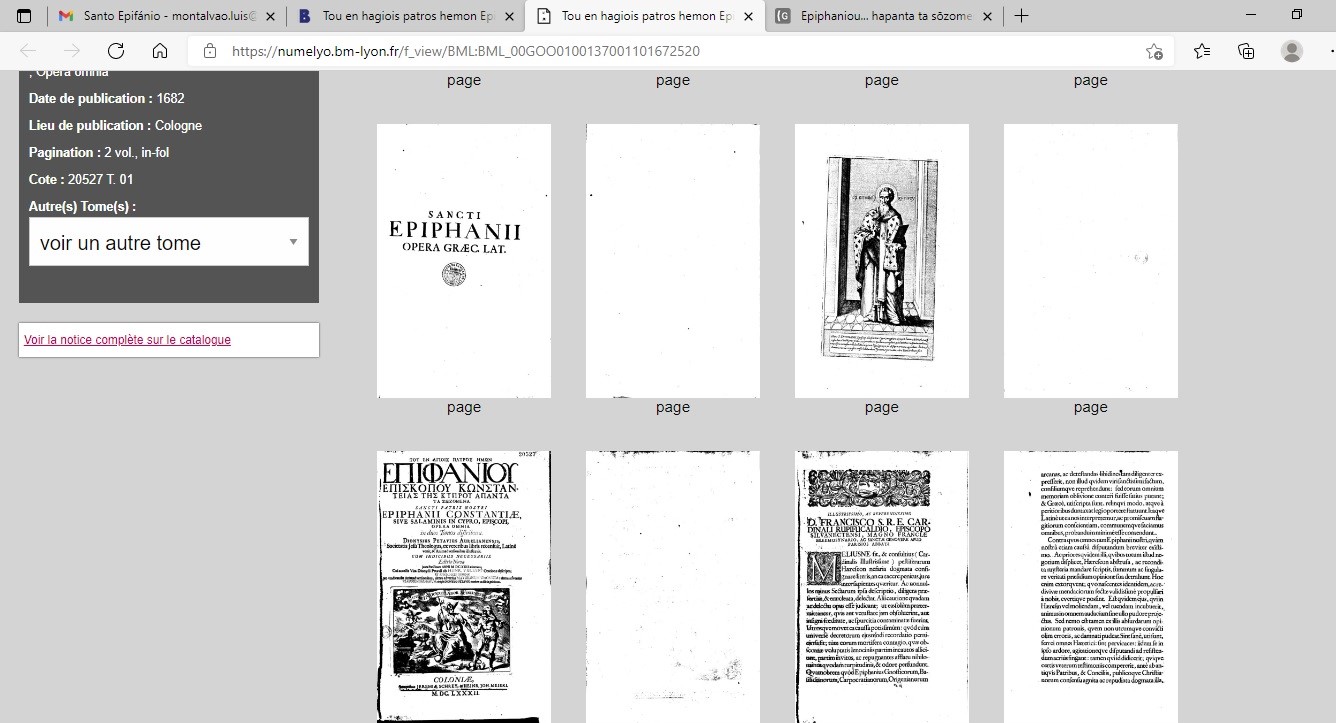Open the favorites list
1336x723 pixels.
pyautogui.click(x=1202, y=51)
